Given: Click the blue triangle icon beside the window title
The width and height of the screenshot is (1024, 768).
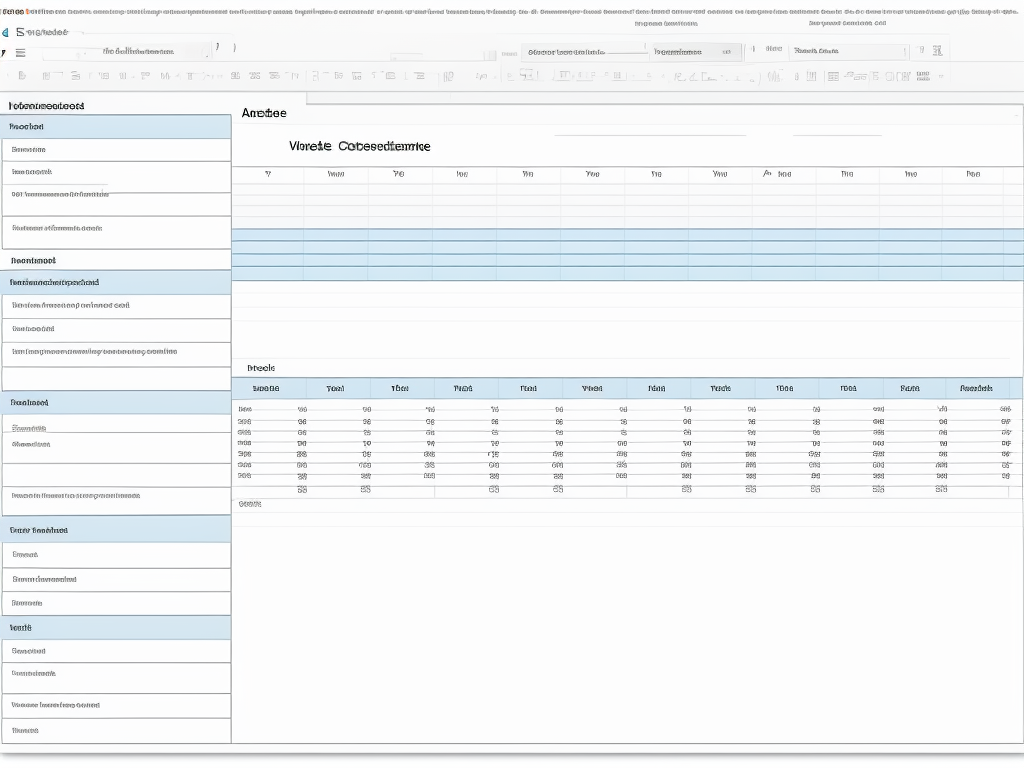Looking at the screenshot, I should tap(5, 32).
